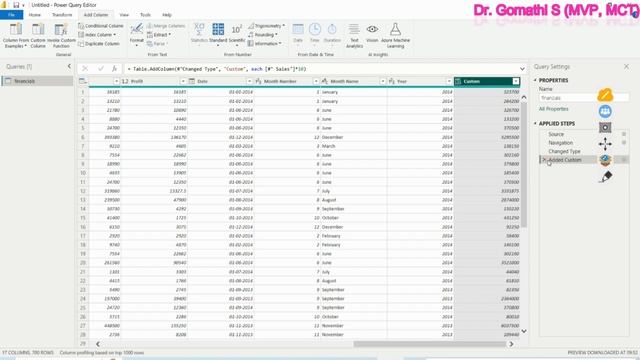Add a Conditional Column
640x360 pixels.
point(100,26)
